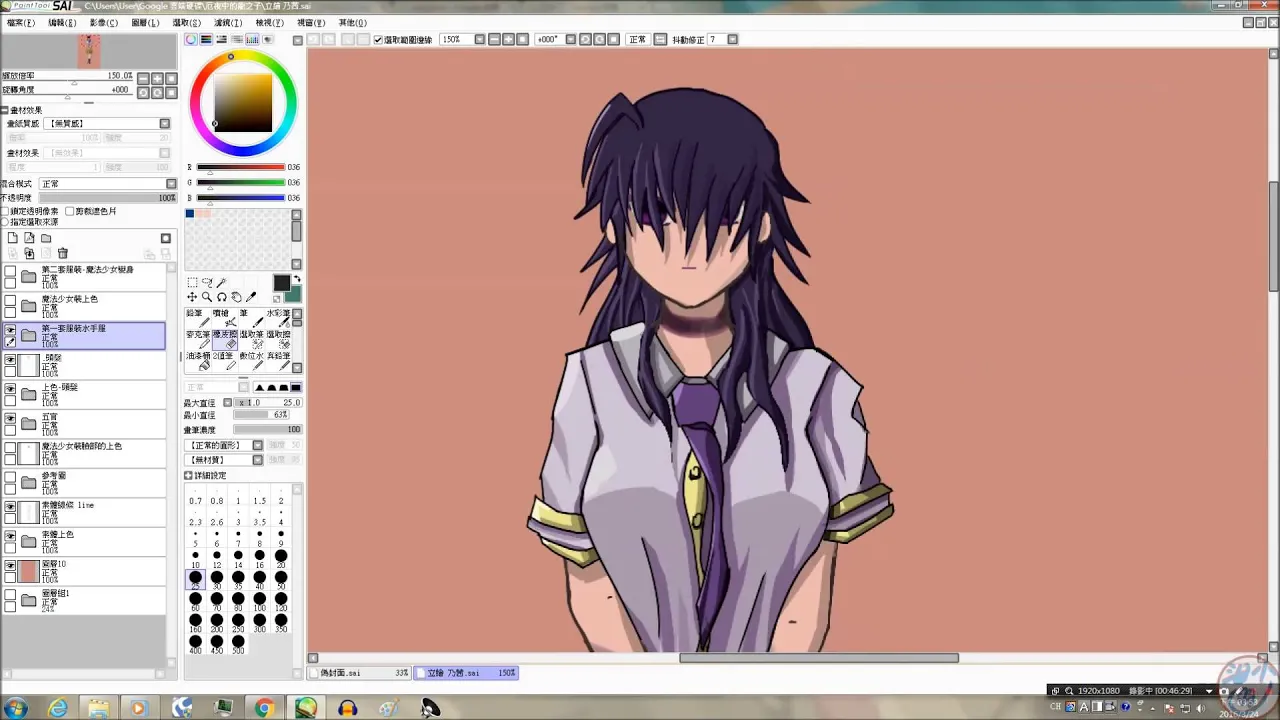Open the 檔案 File menu
Viewport: 1280px width, 720px height.
click(20, 23)
